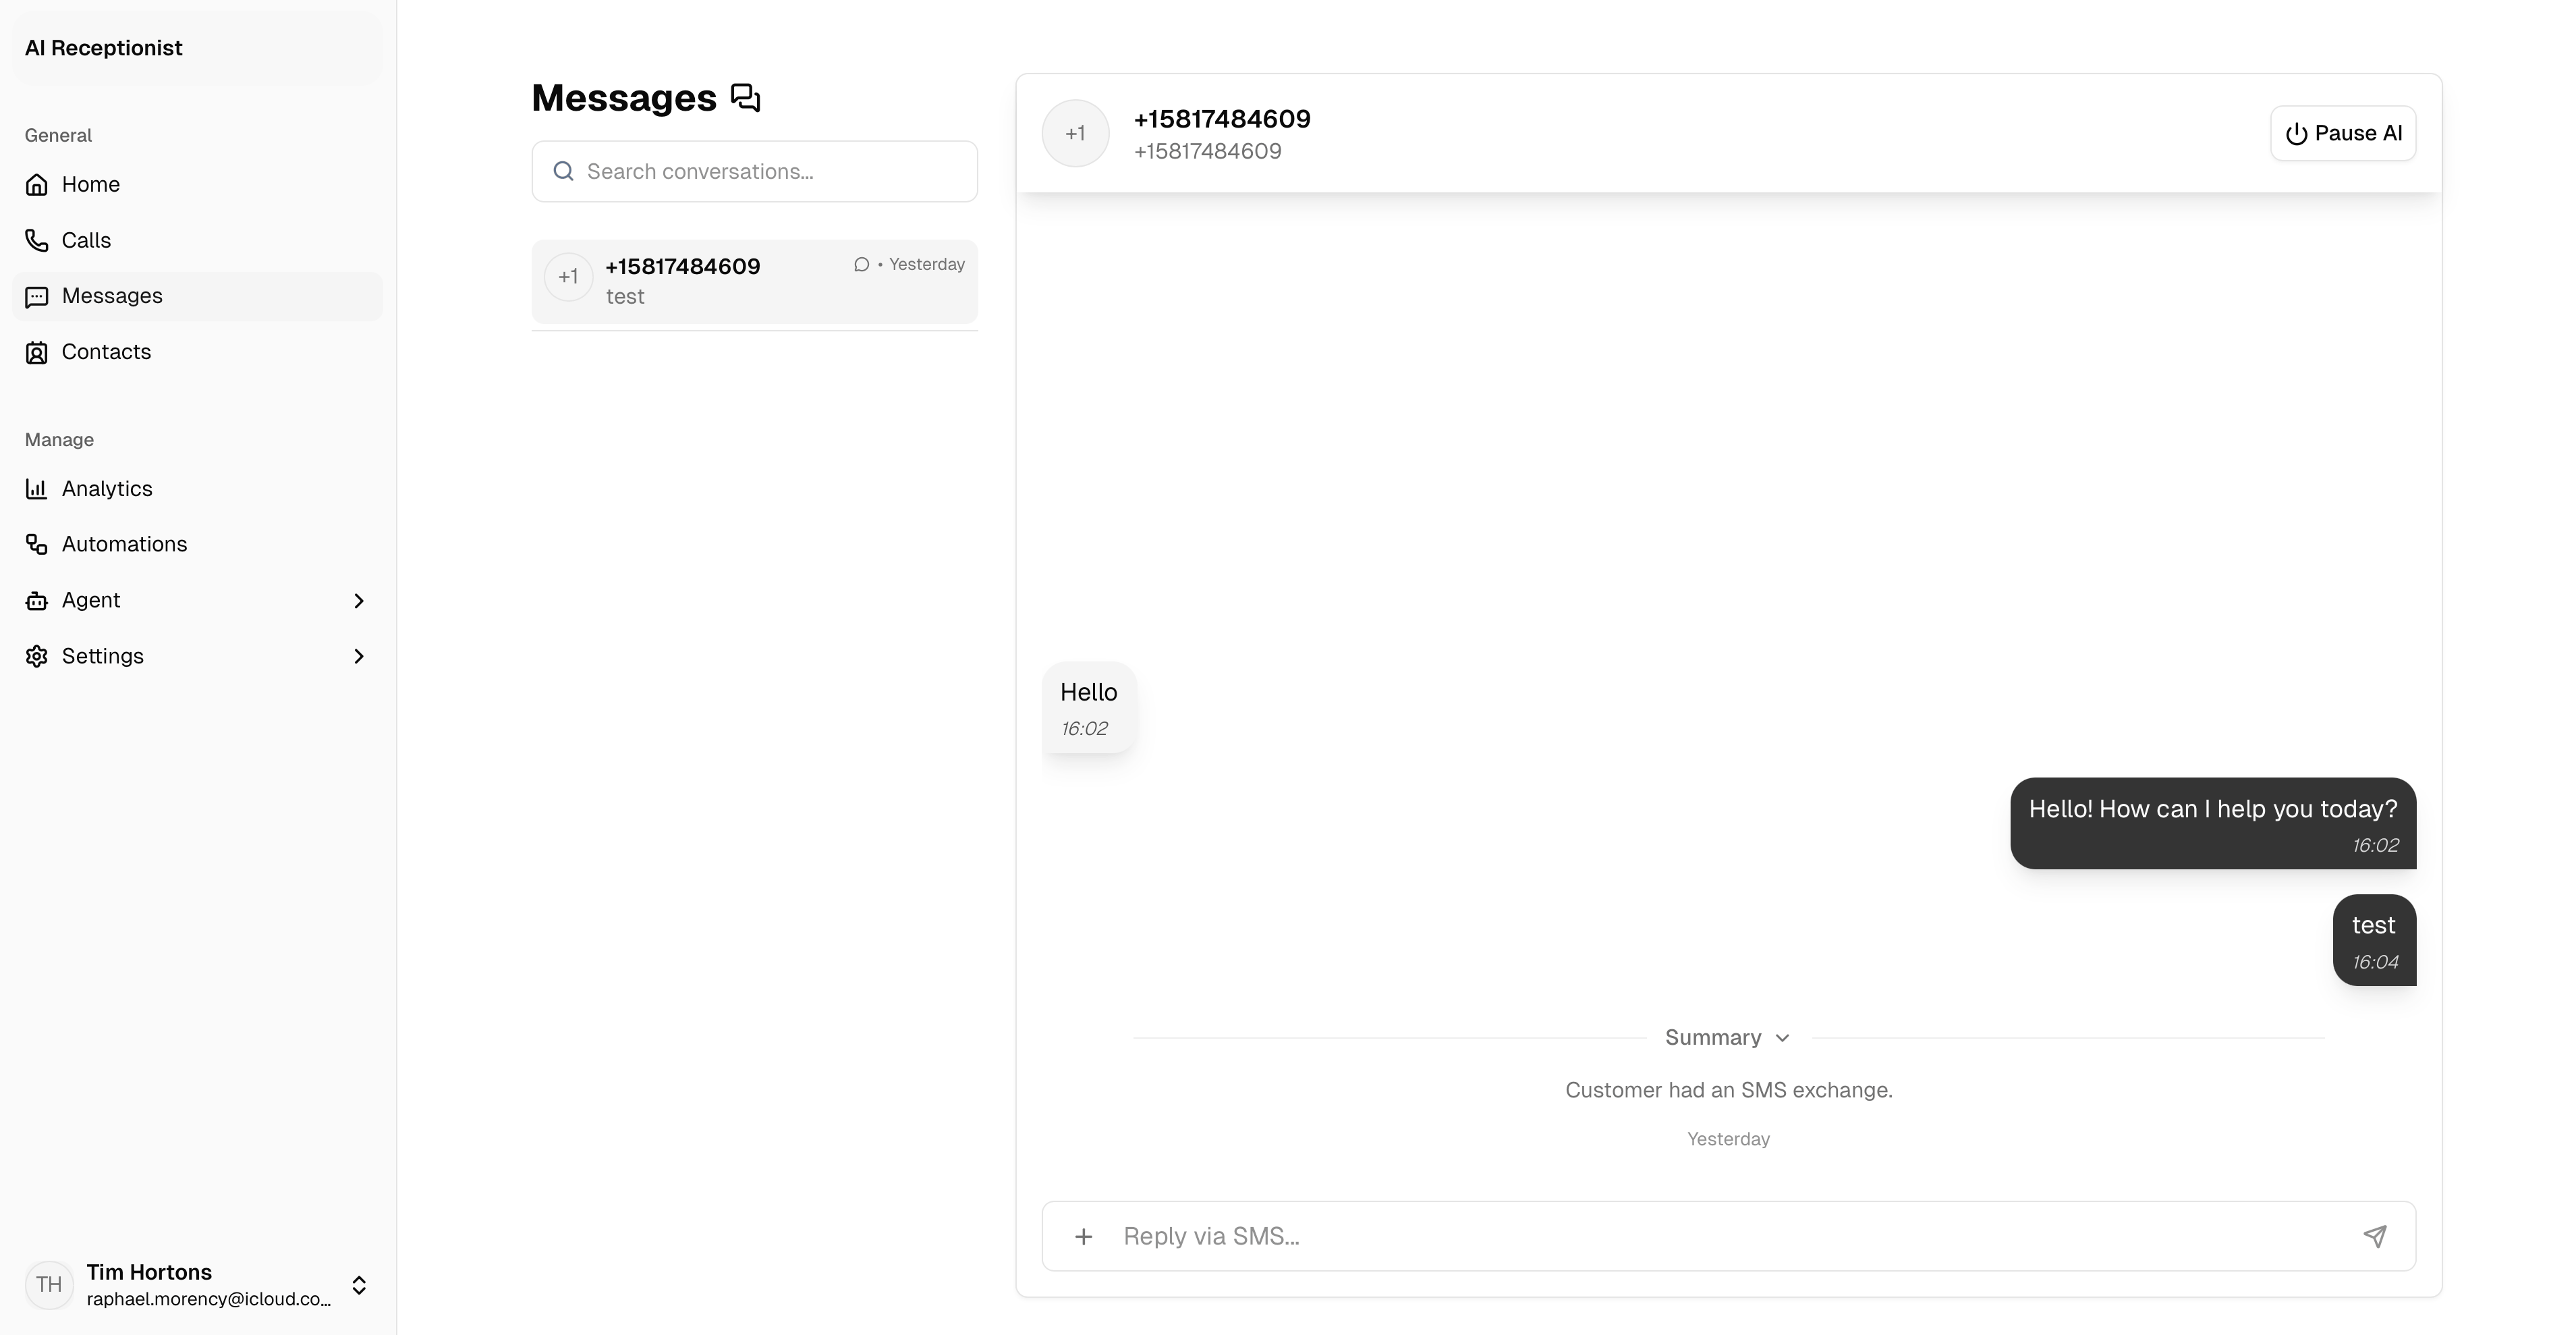The width and height of the screenshot is (2576, 1335).
Task: Click the "Hello! How can I help you today?" bubble
Action: tap(2213, 823)
